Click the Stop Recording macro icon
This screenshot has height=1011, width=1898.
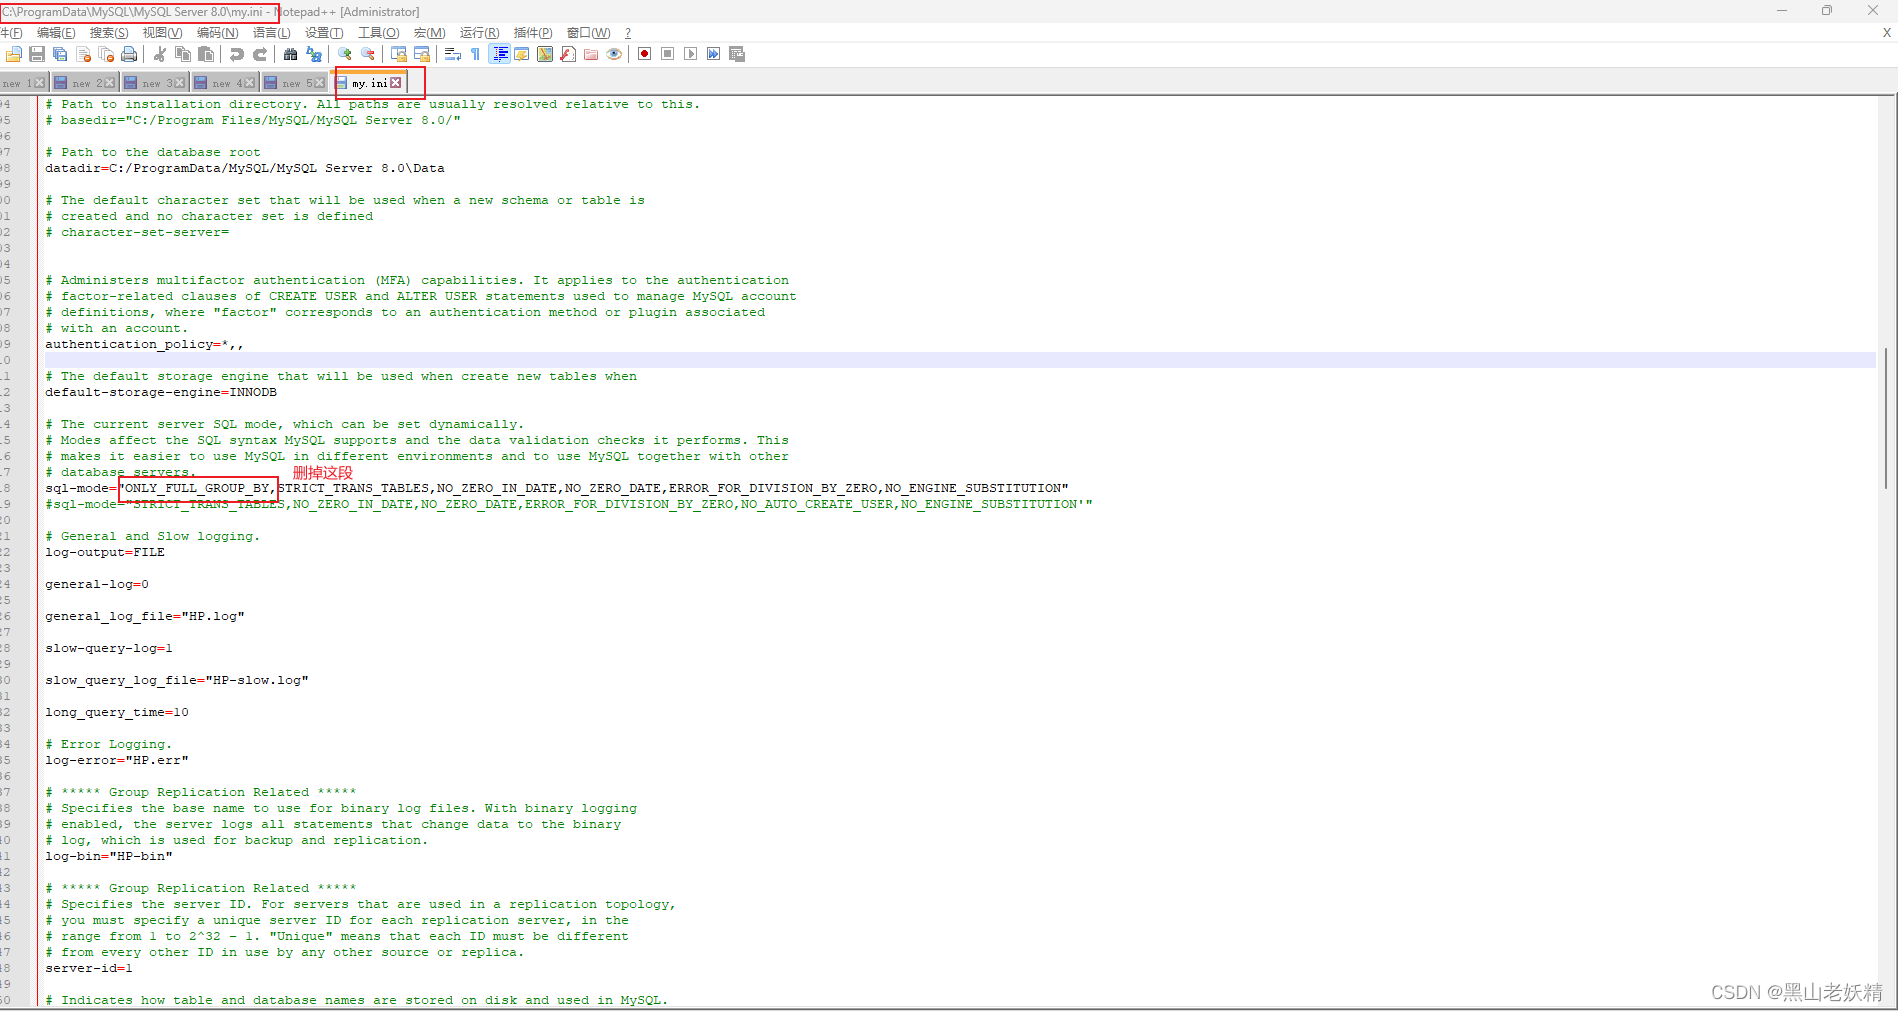[x=668, y=54]
